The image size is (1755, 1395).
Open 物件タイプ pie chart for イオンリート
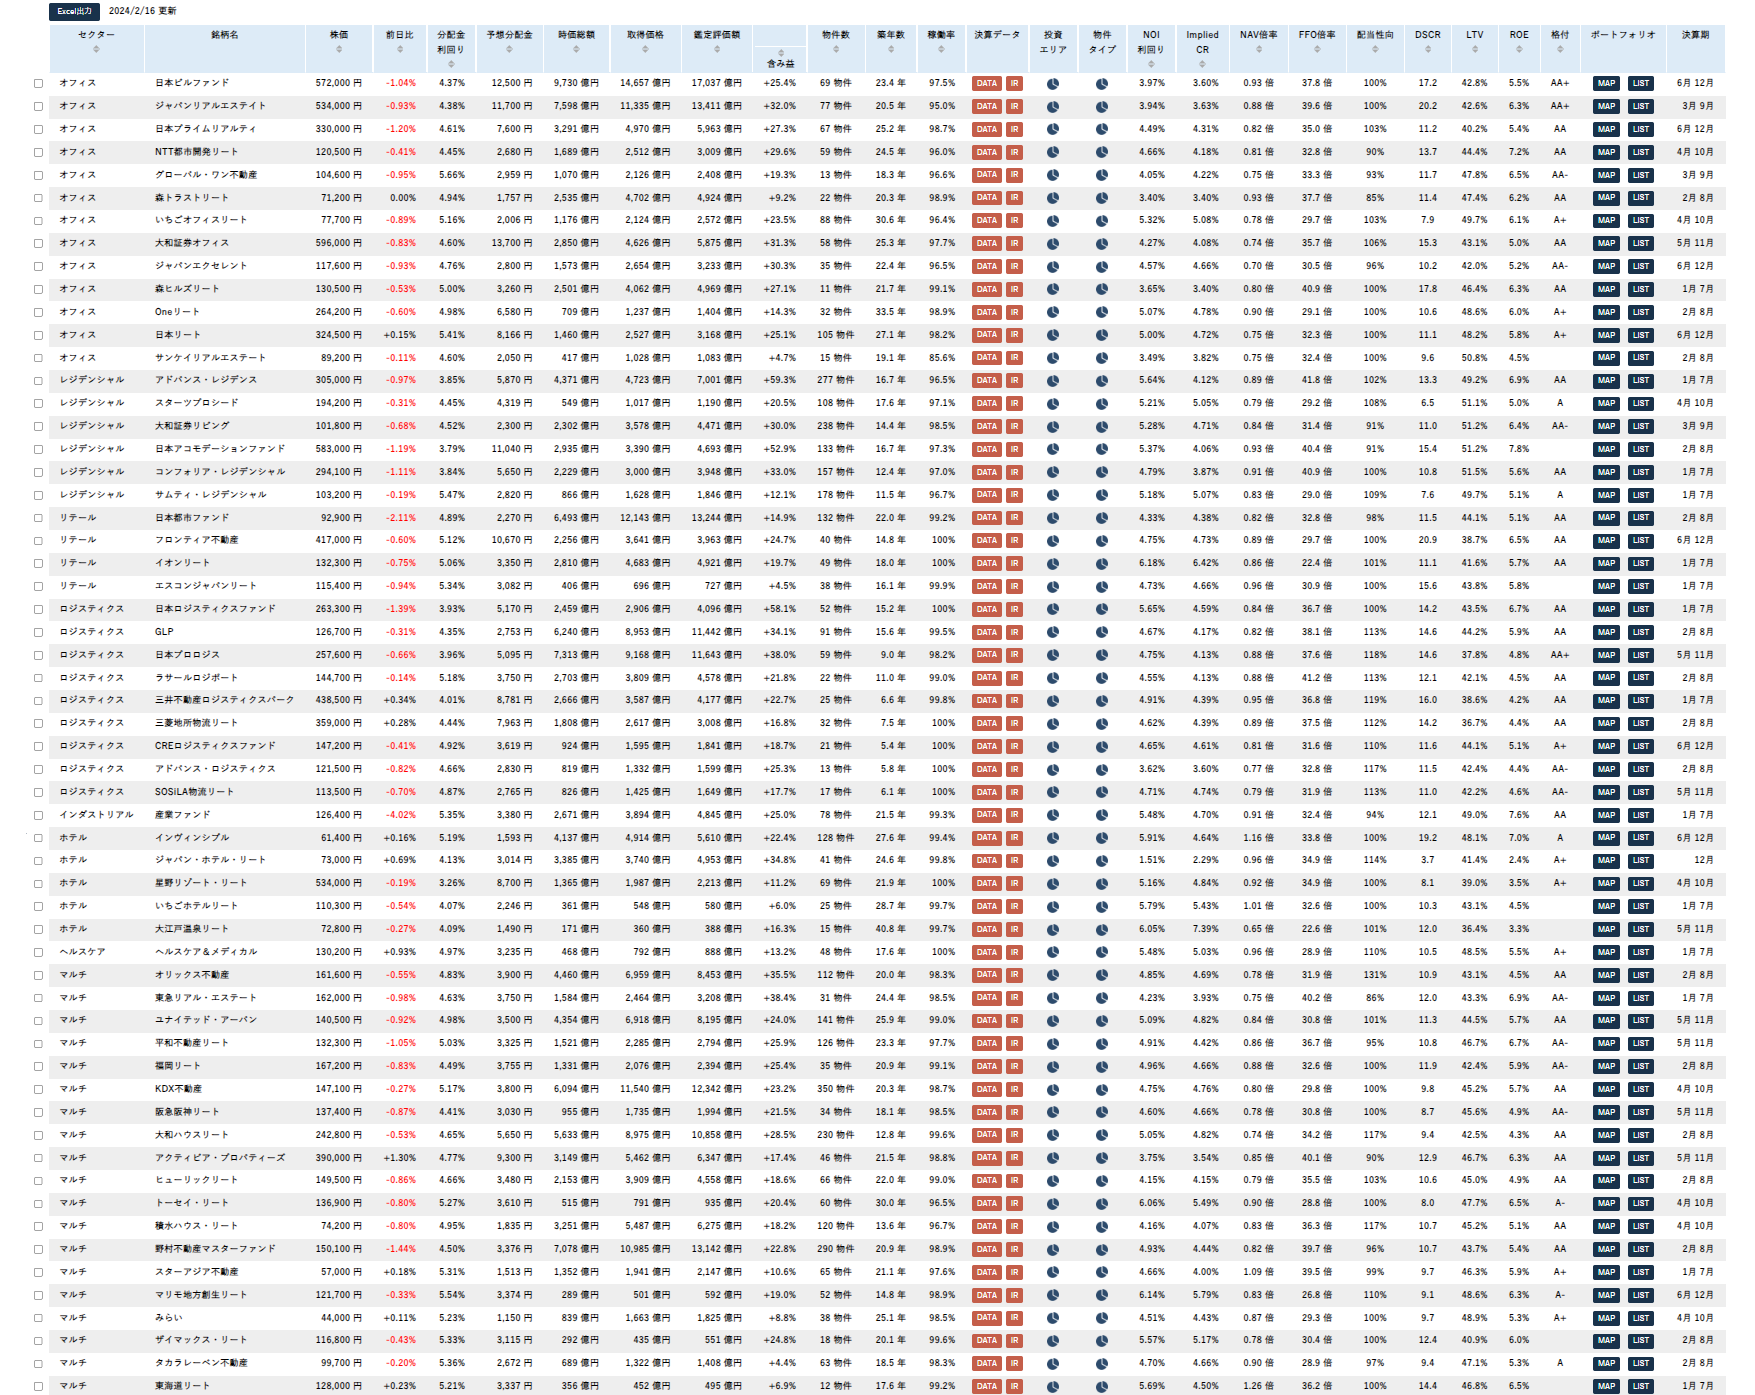[x=1102, y=564]
